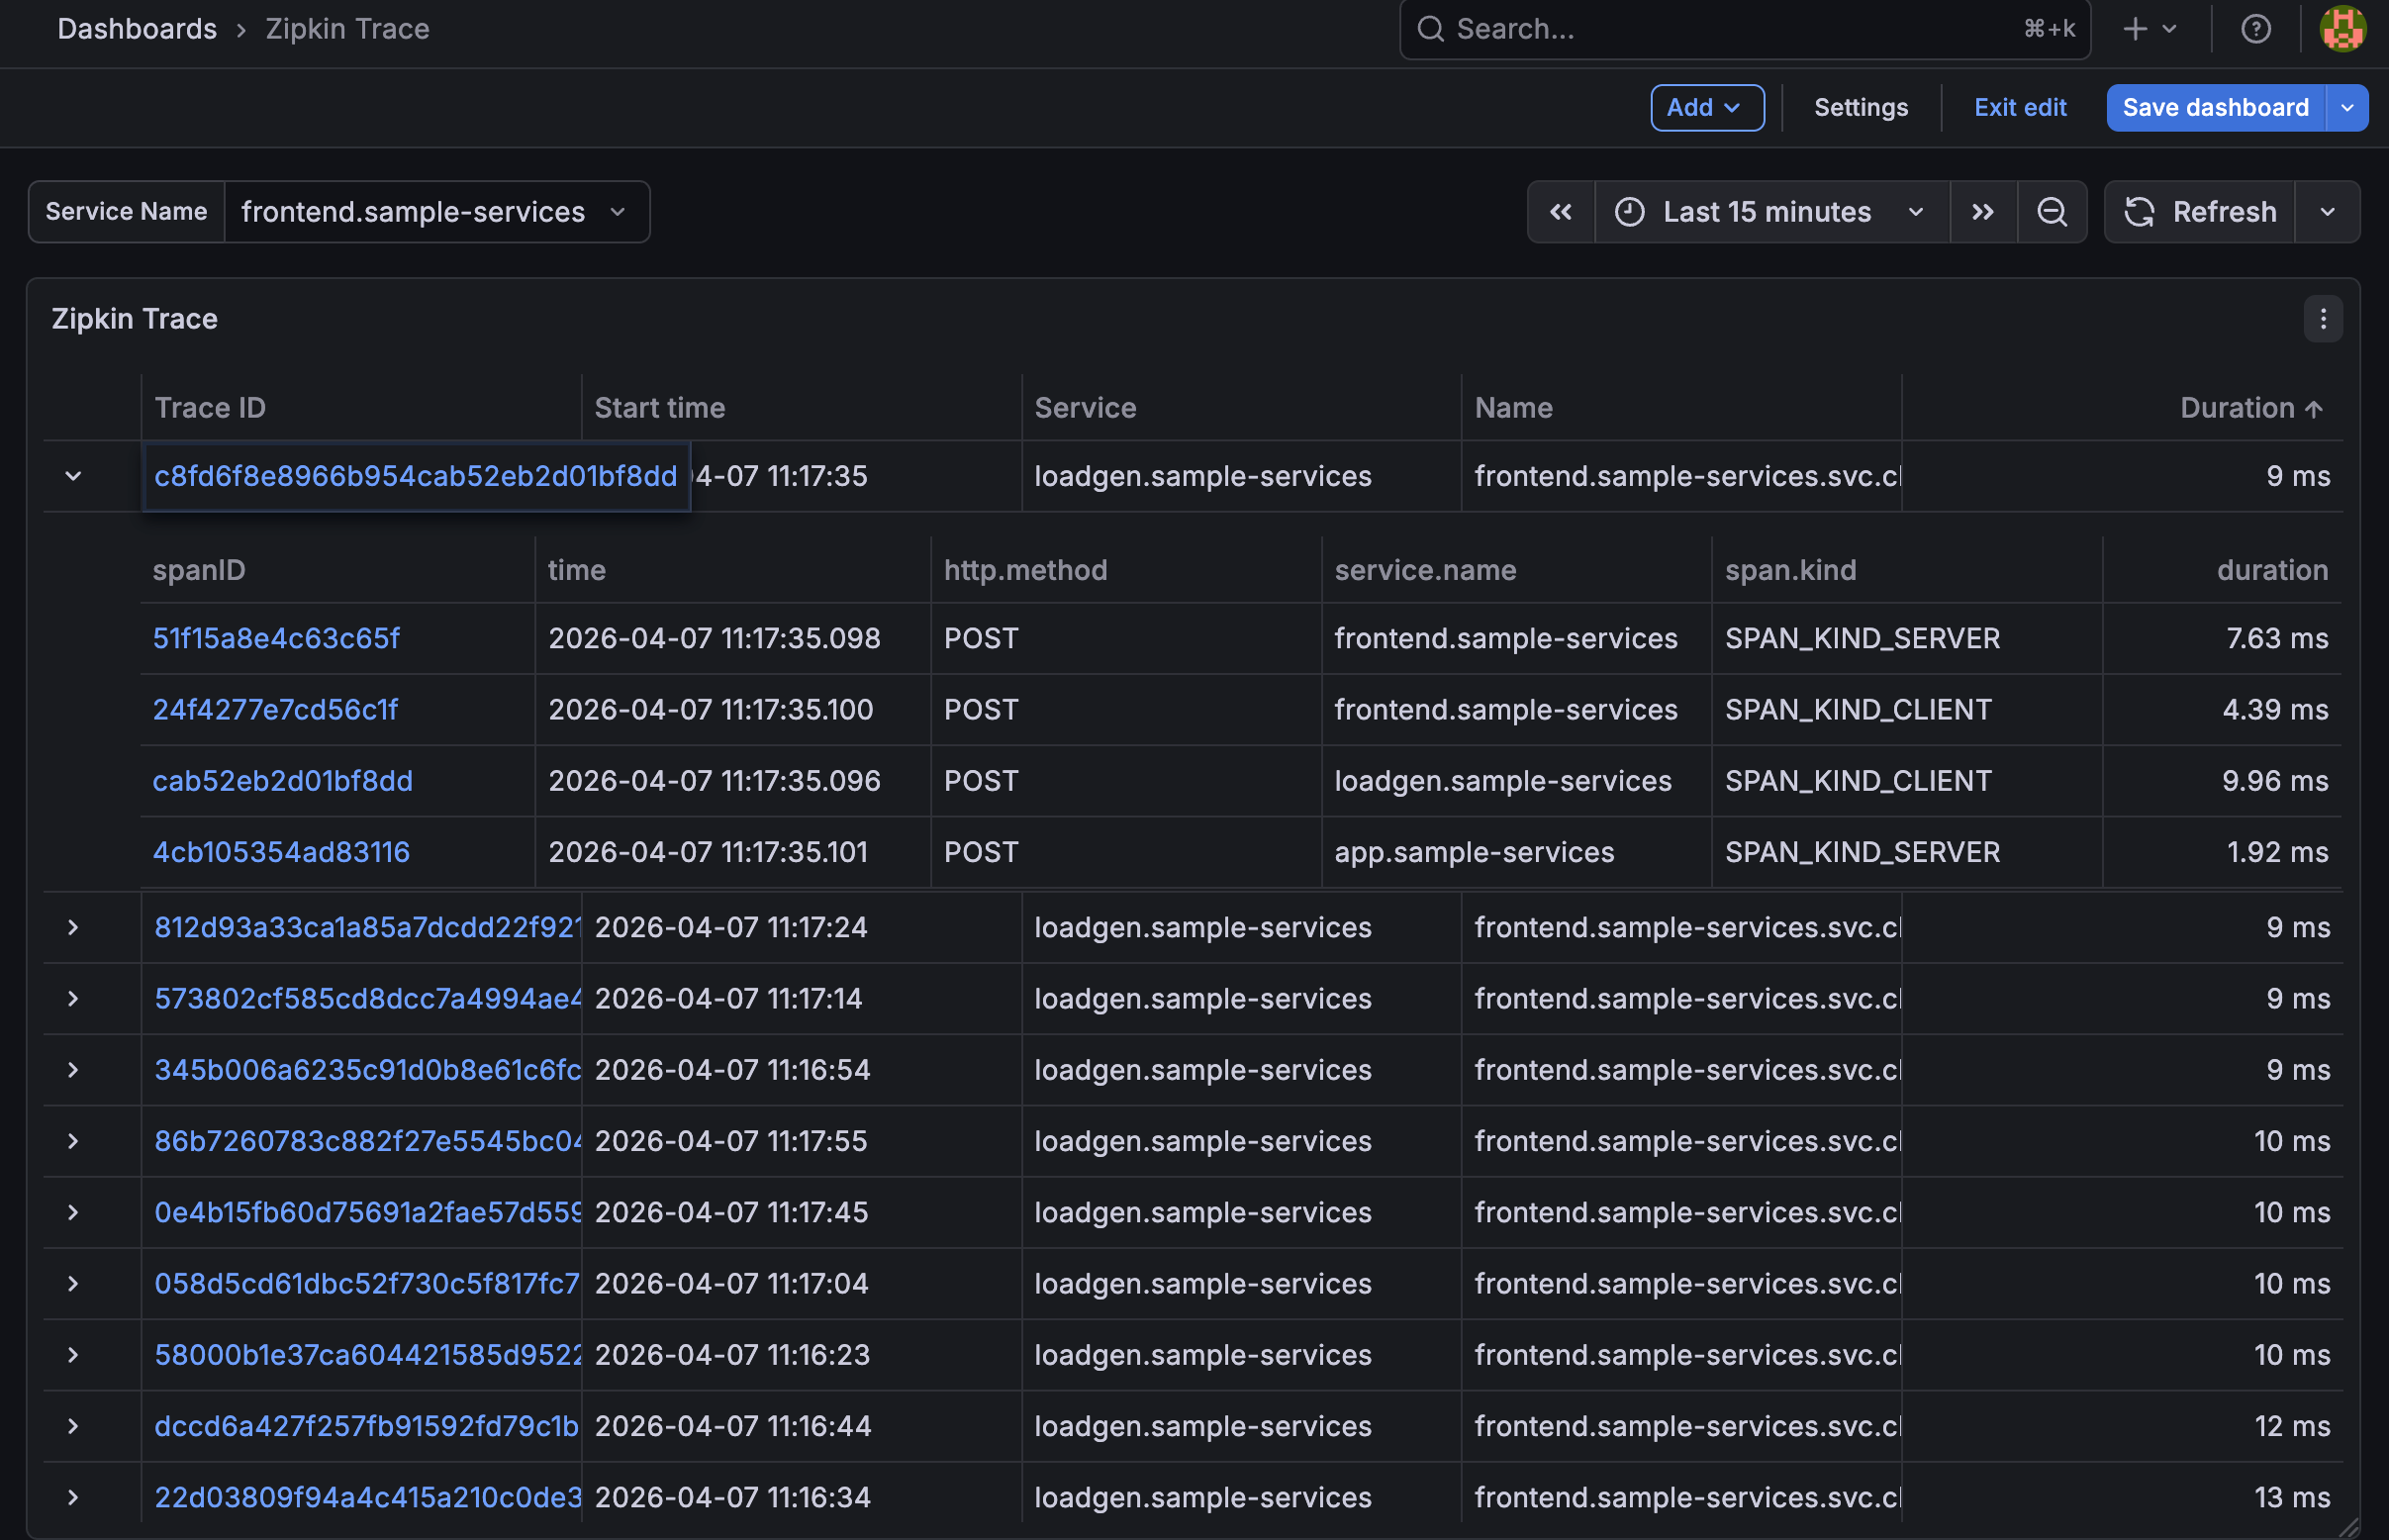Open the Service Name variable dropdown
Screen dimensions: 2389x1540
point(435,212)
